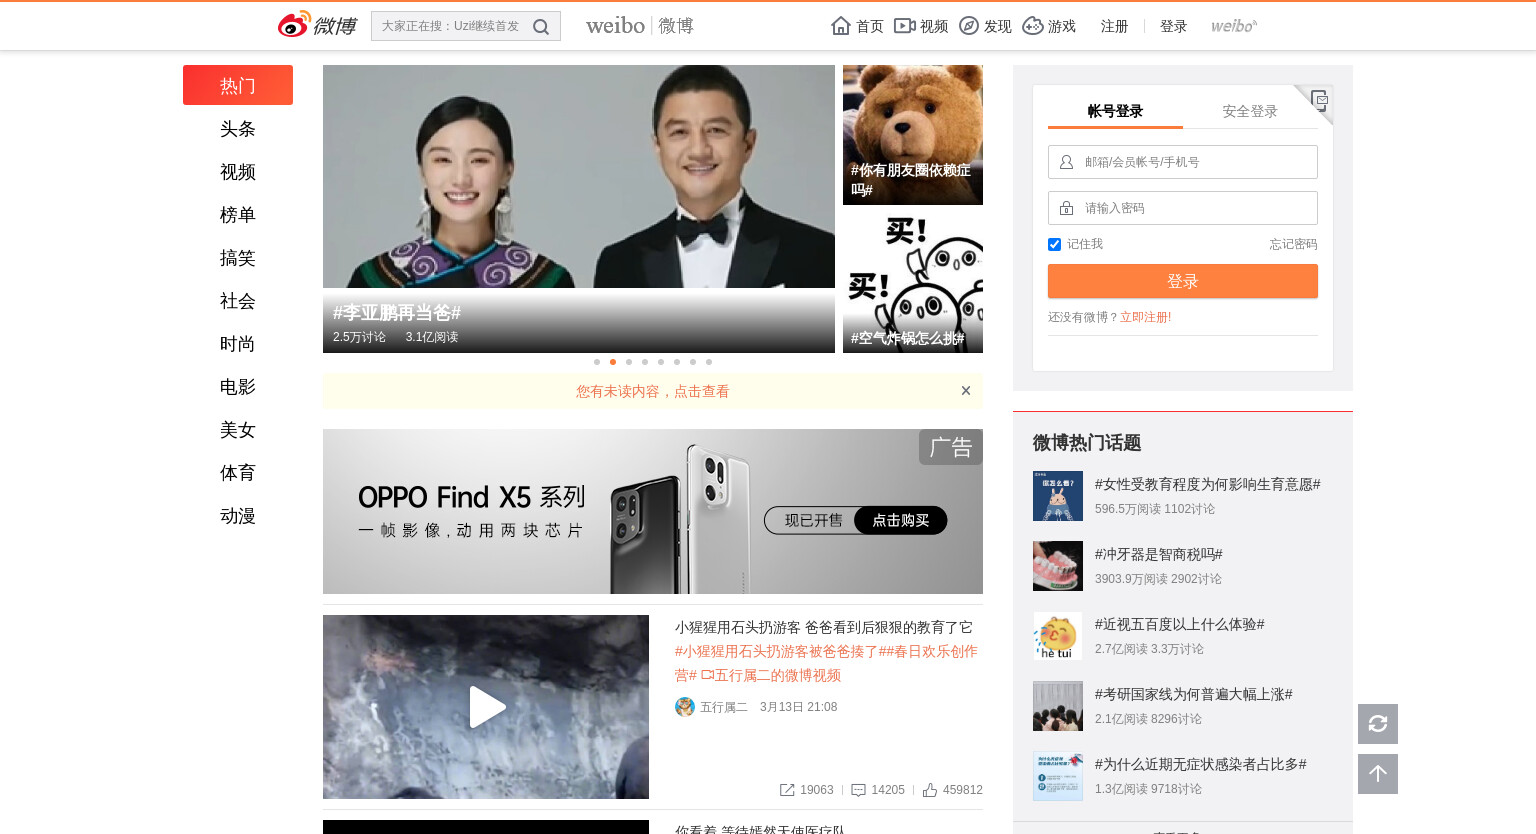Click 登录 in the top navigation

(x=1174, y=26)
